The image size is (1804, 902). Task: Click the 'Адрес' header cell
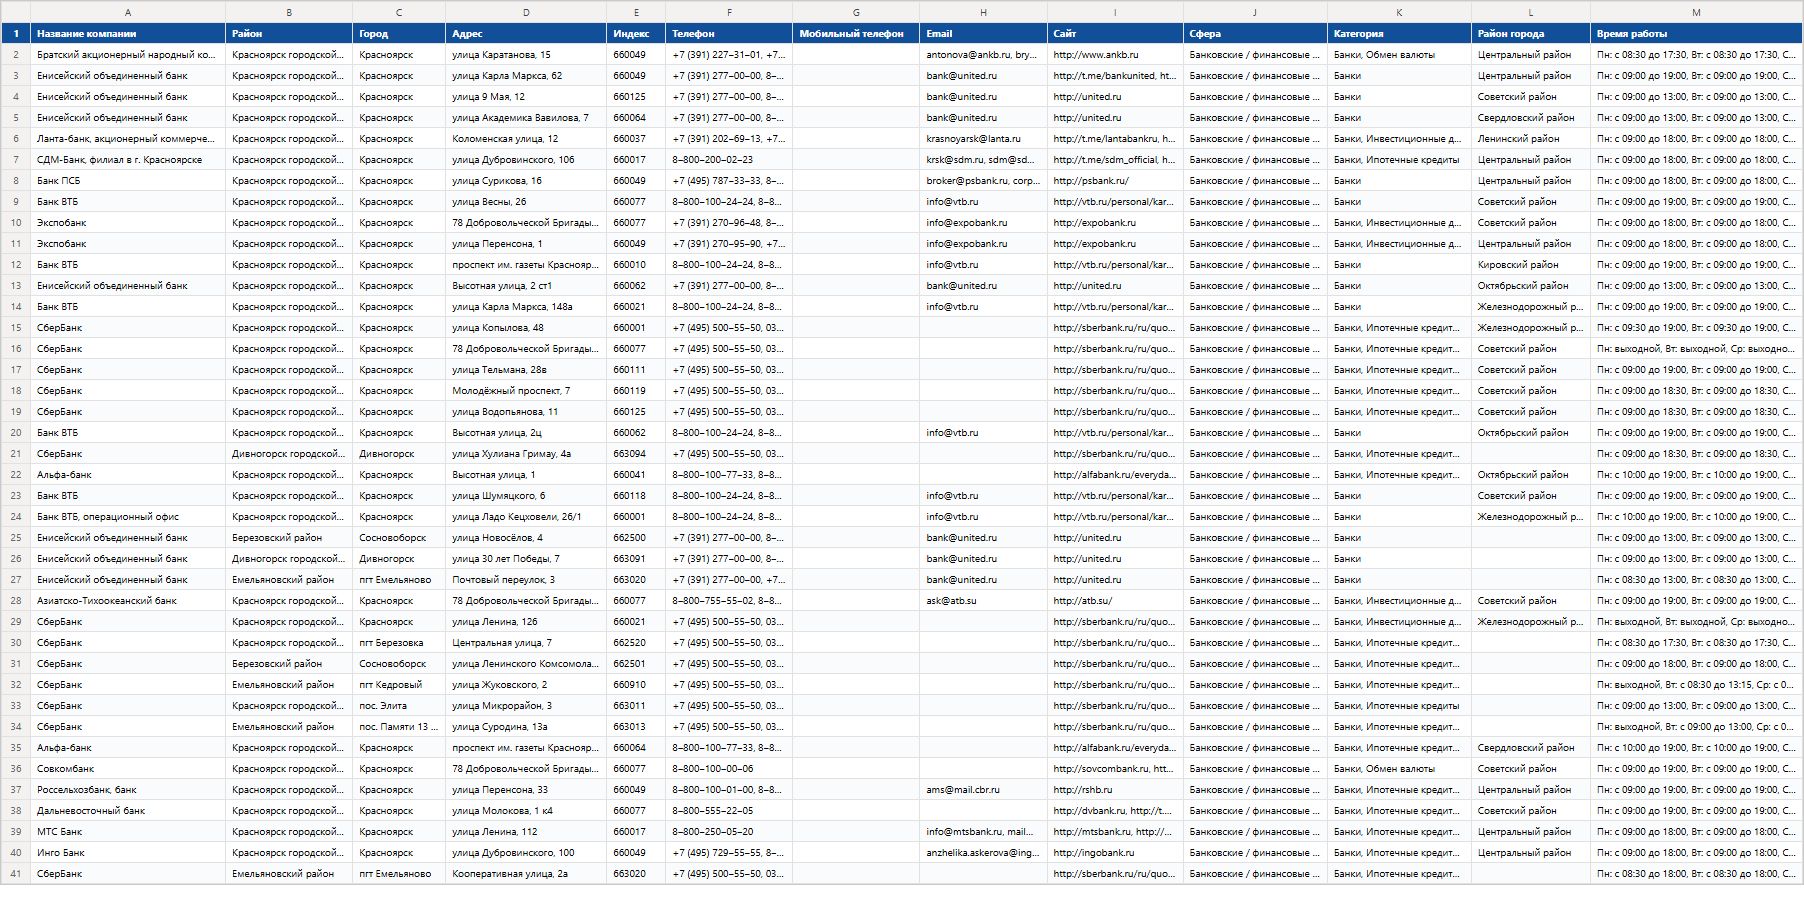(526, 34)
